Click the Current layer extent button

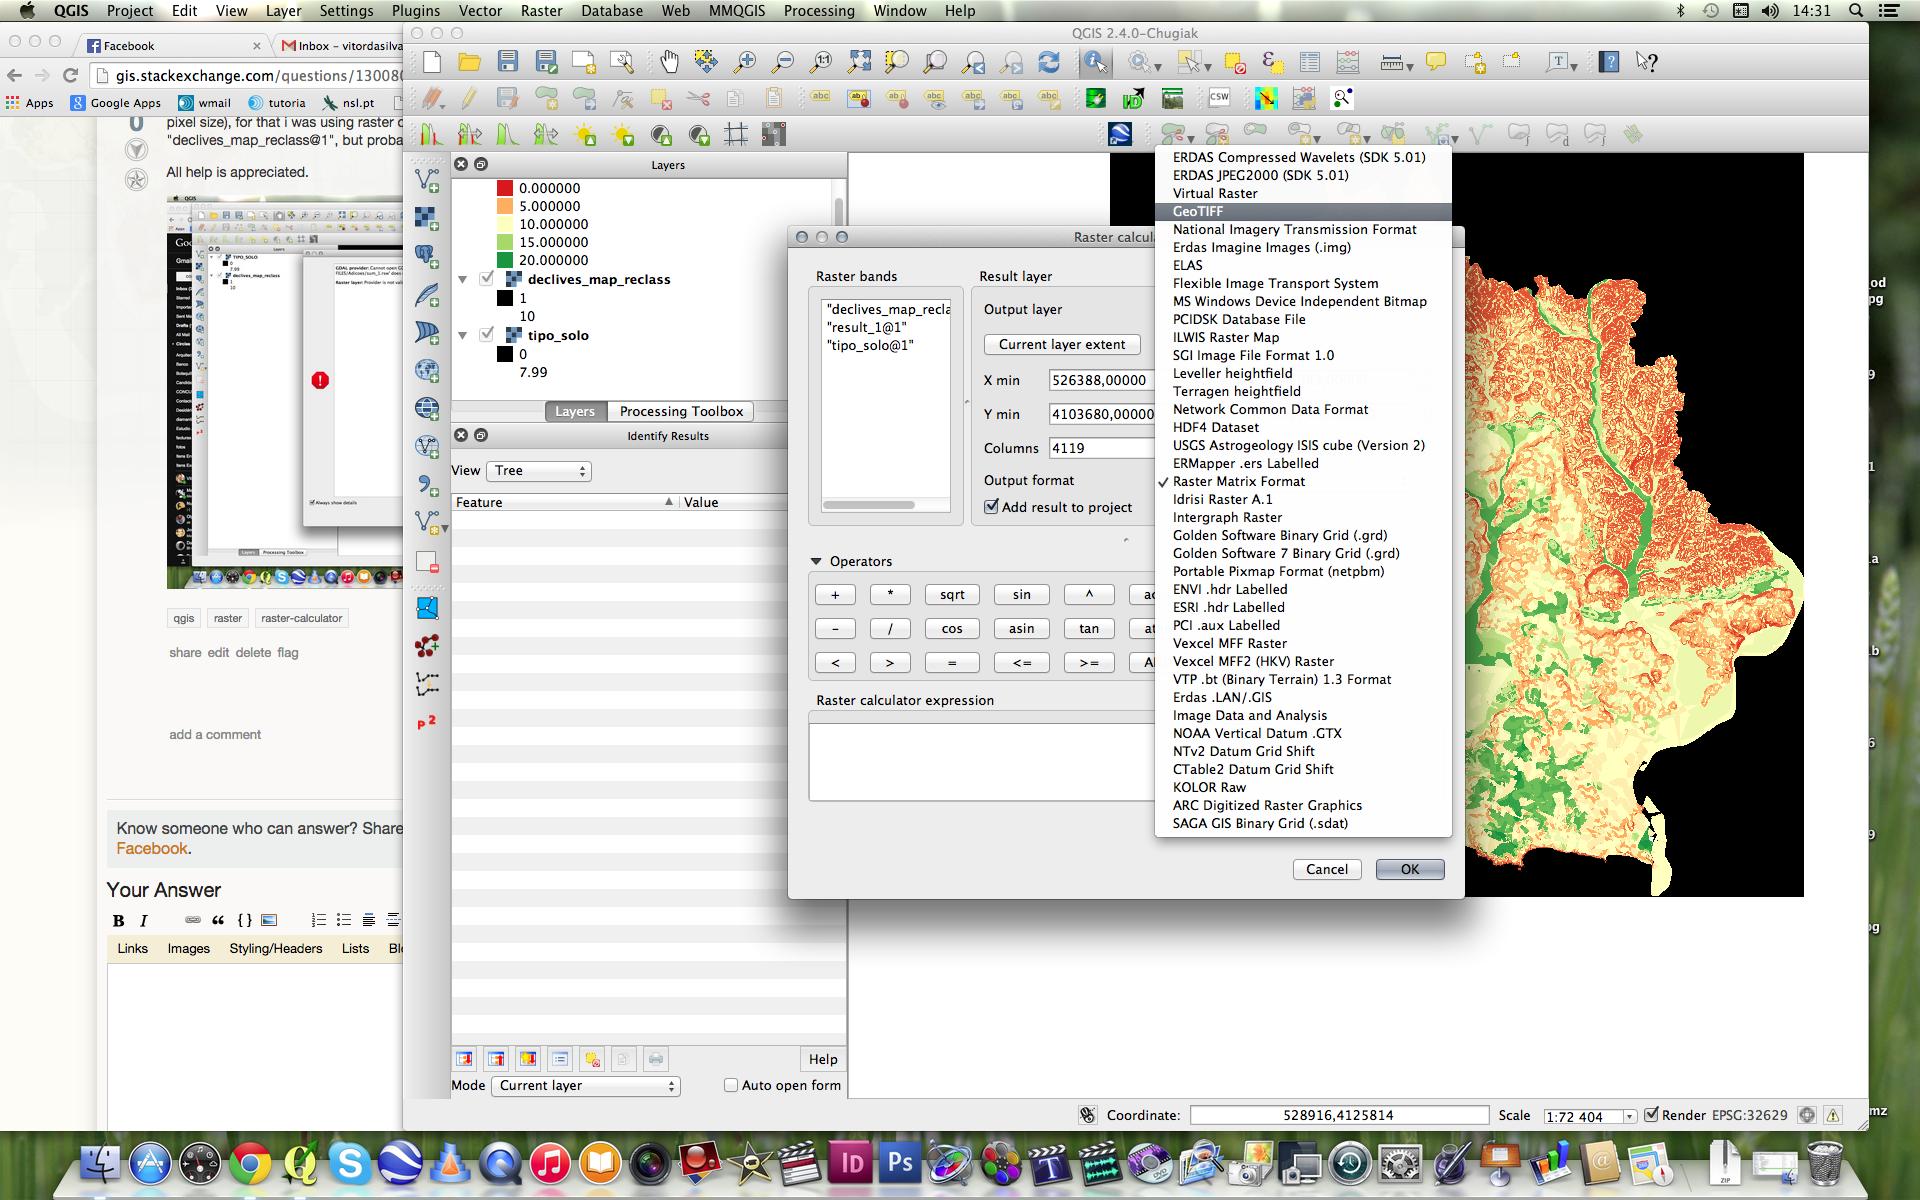1062,344
